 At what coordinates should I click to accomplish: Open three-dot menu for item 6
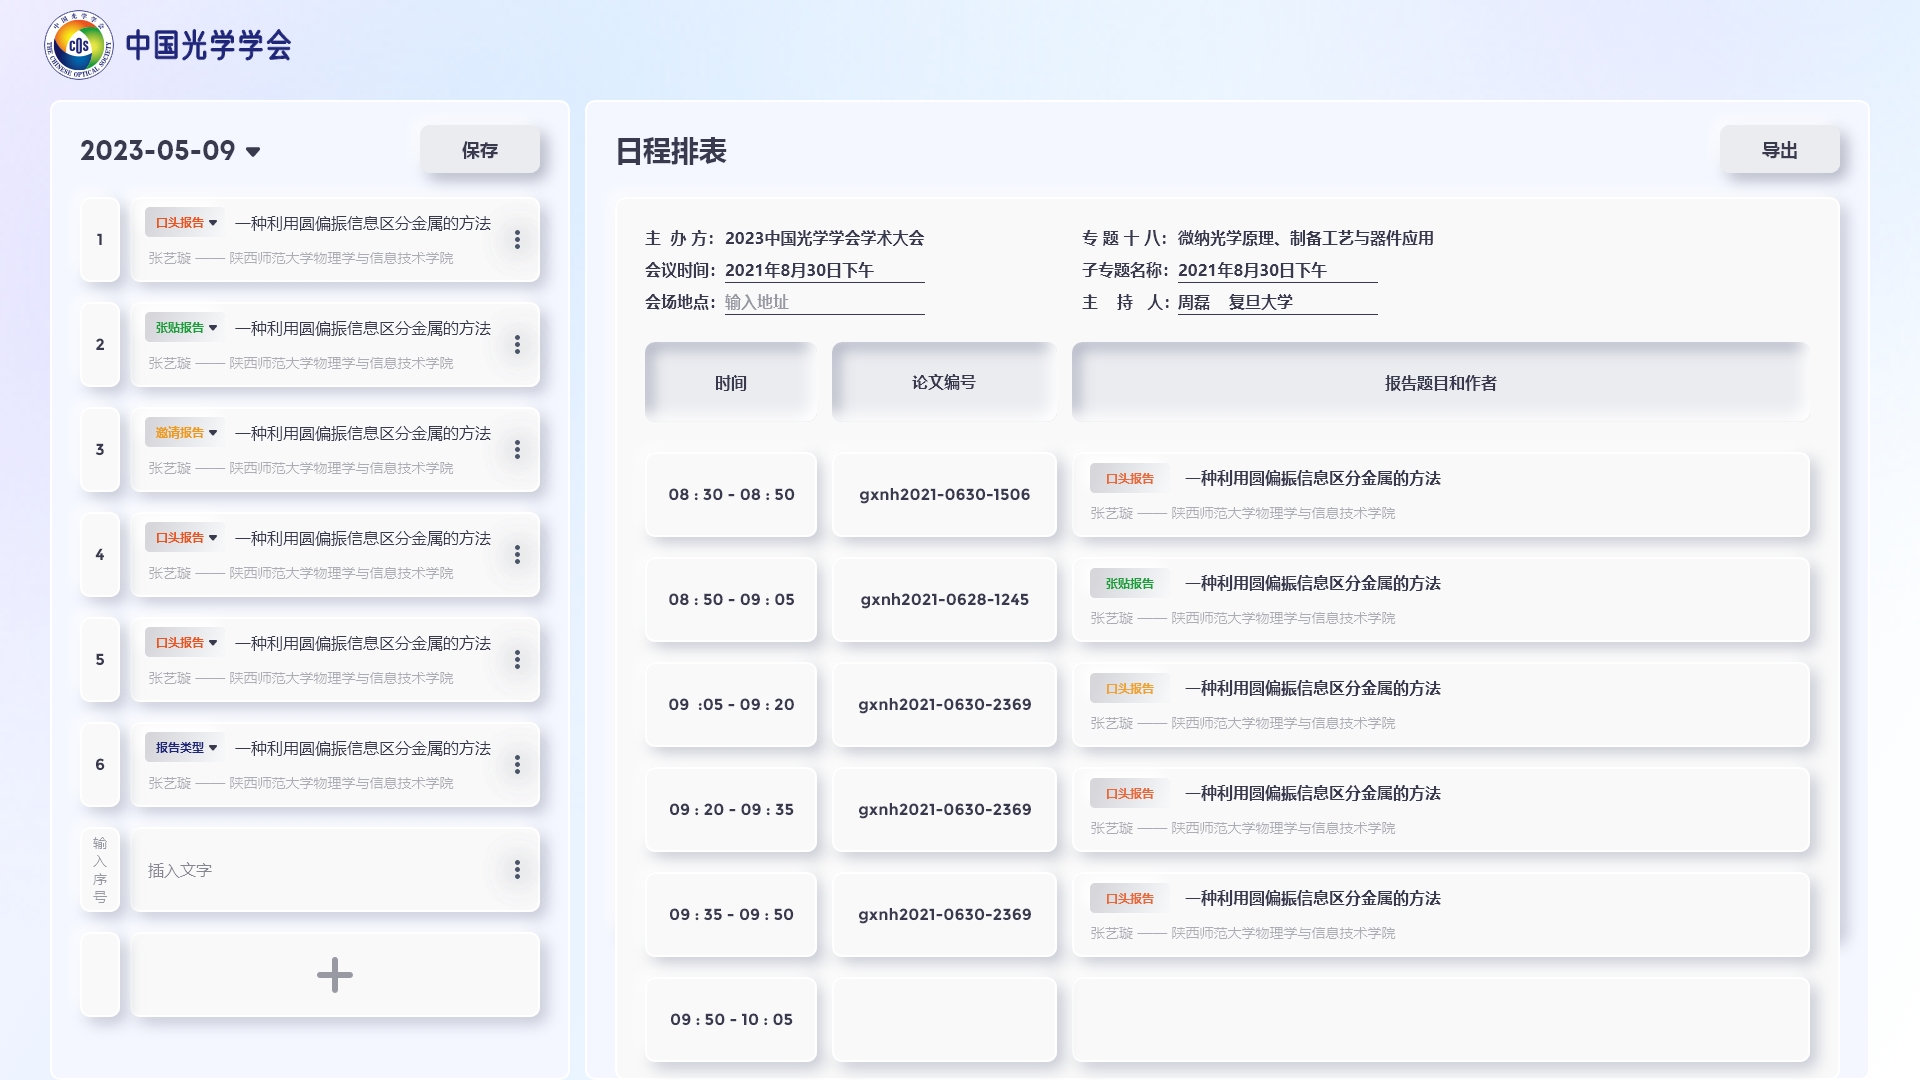tap(517, 765)
